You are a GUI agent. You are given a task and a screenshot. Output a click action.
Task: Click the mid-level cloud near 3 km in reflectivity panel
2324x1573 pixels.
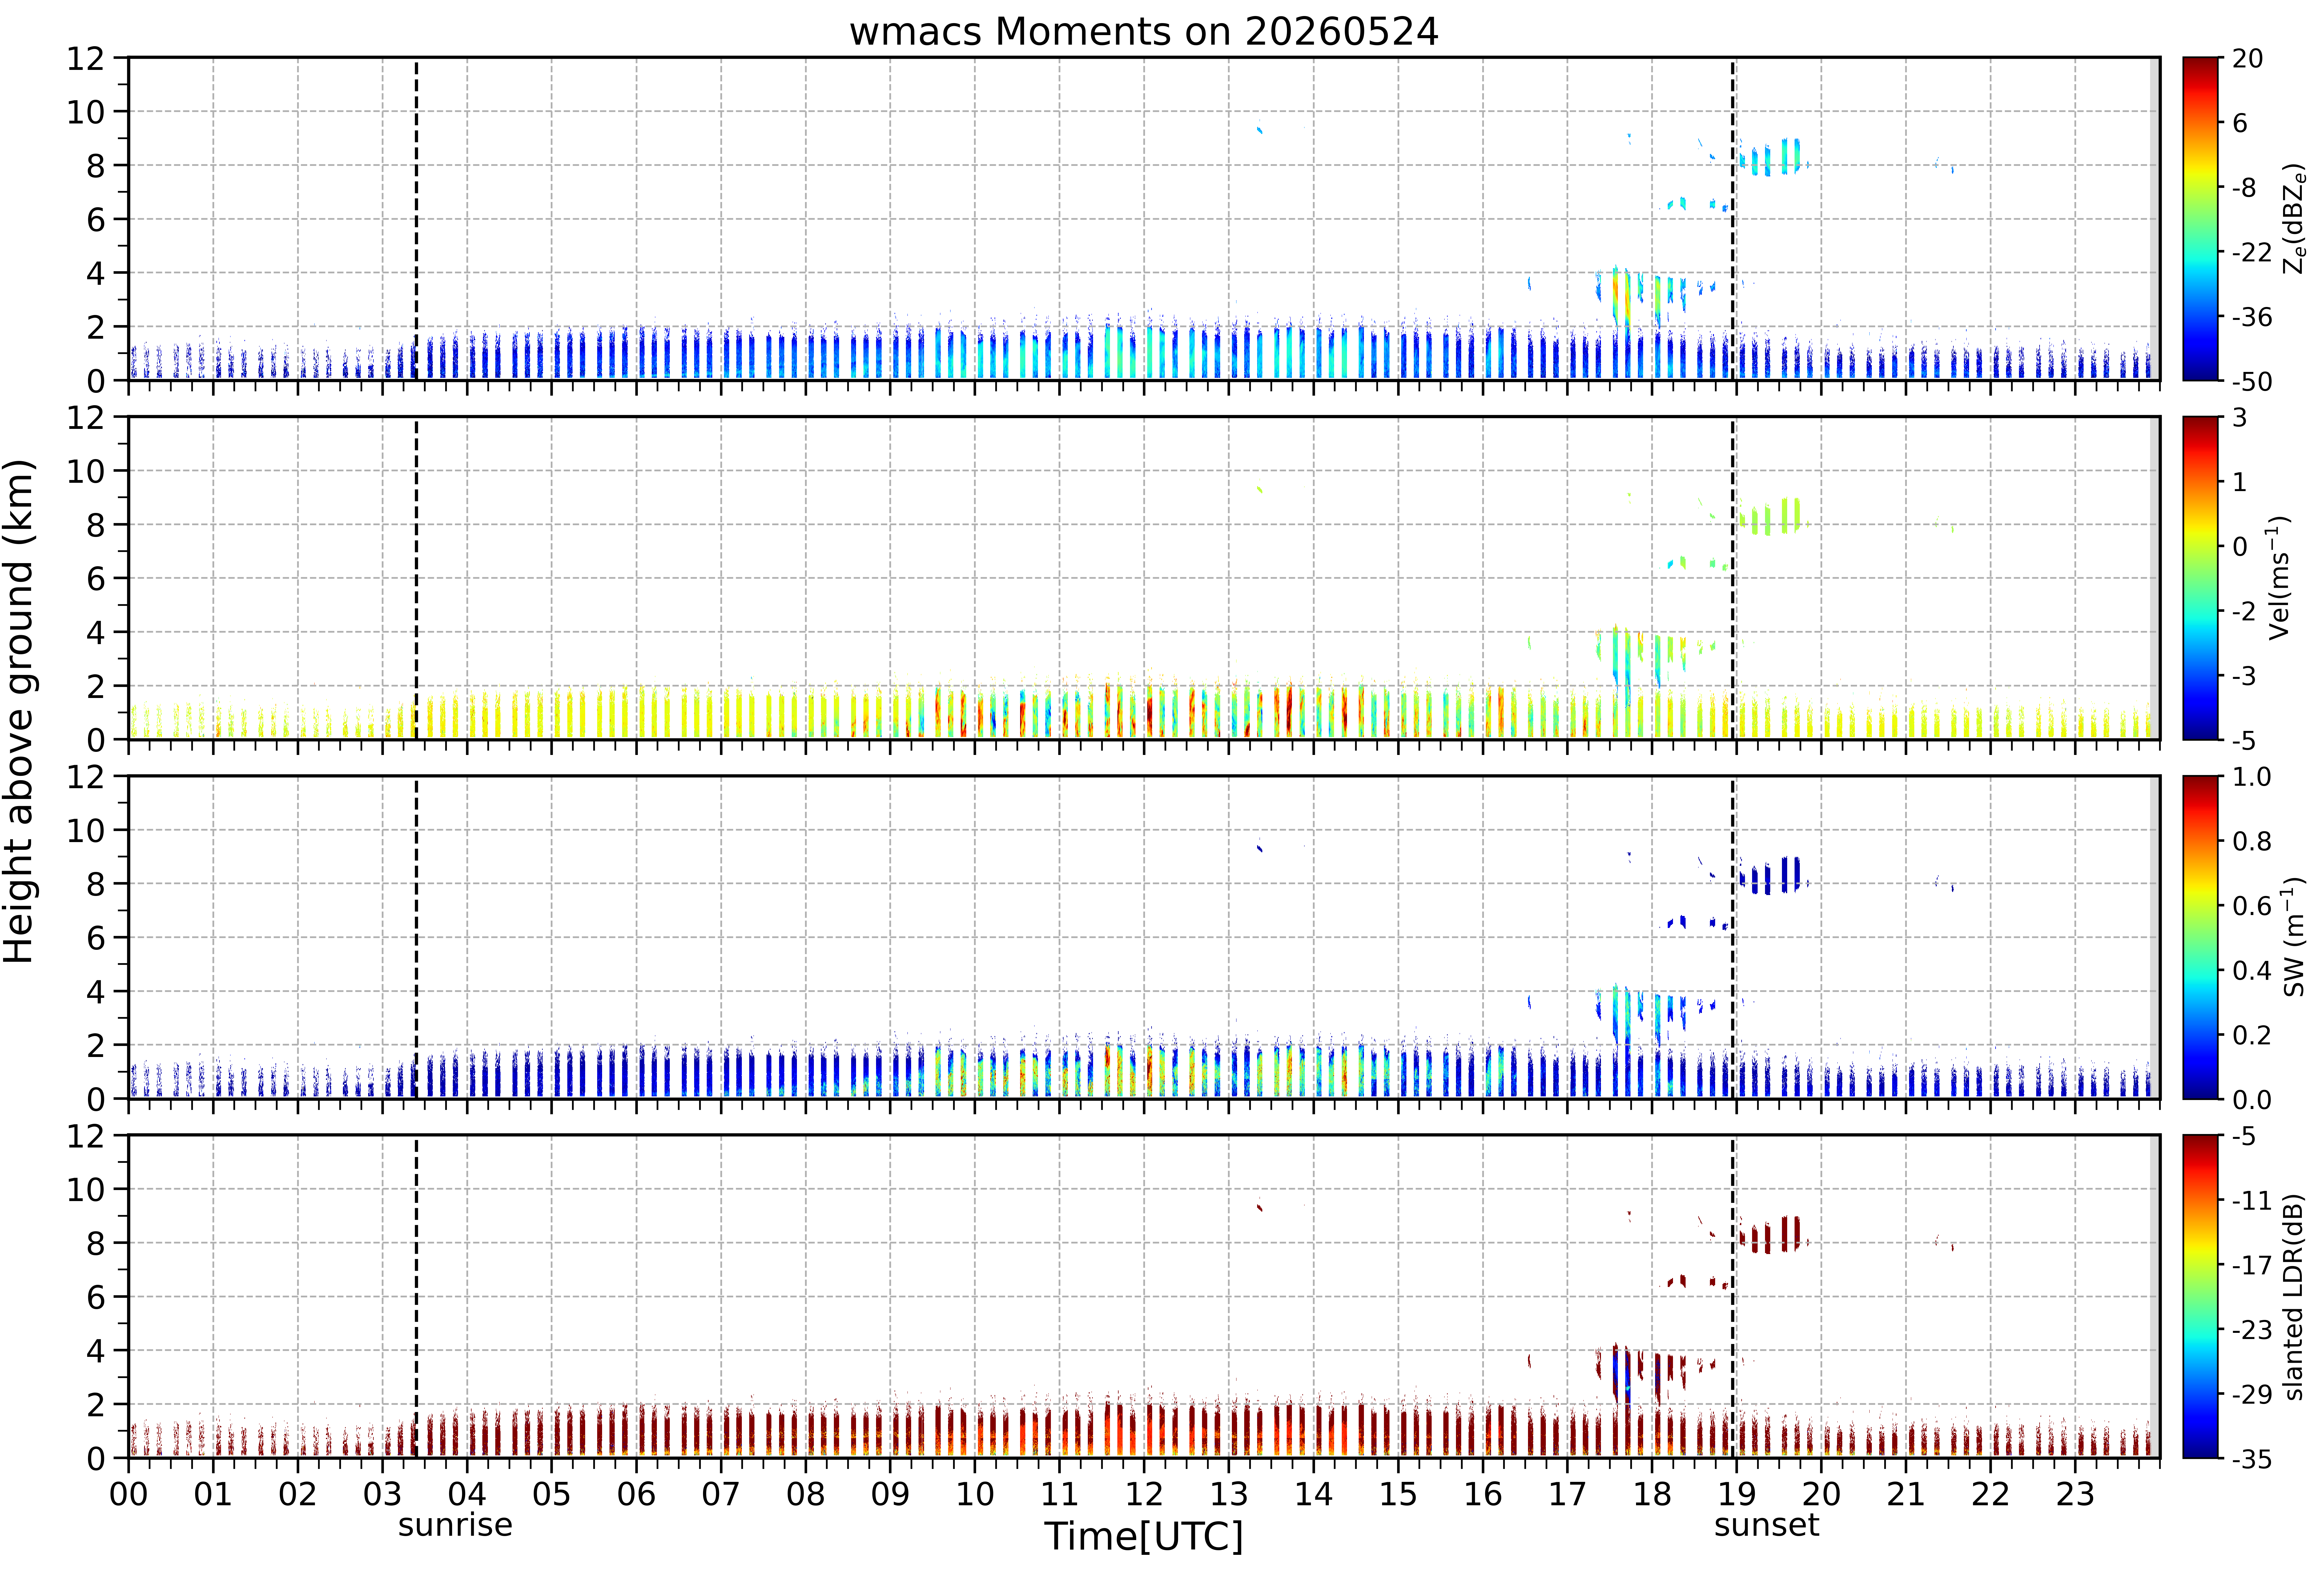click(x=1640, y=293)
